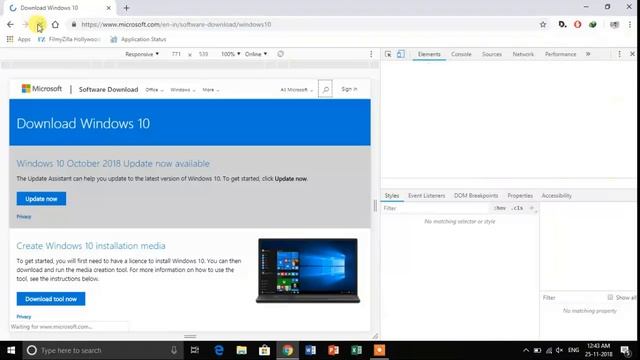Screen dimensions: 640x360
Task: Click Download tool now button
Action: click(51, 299)
